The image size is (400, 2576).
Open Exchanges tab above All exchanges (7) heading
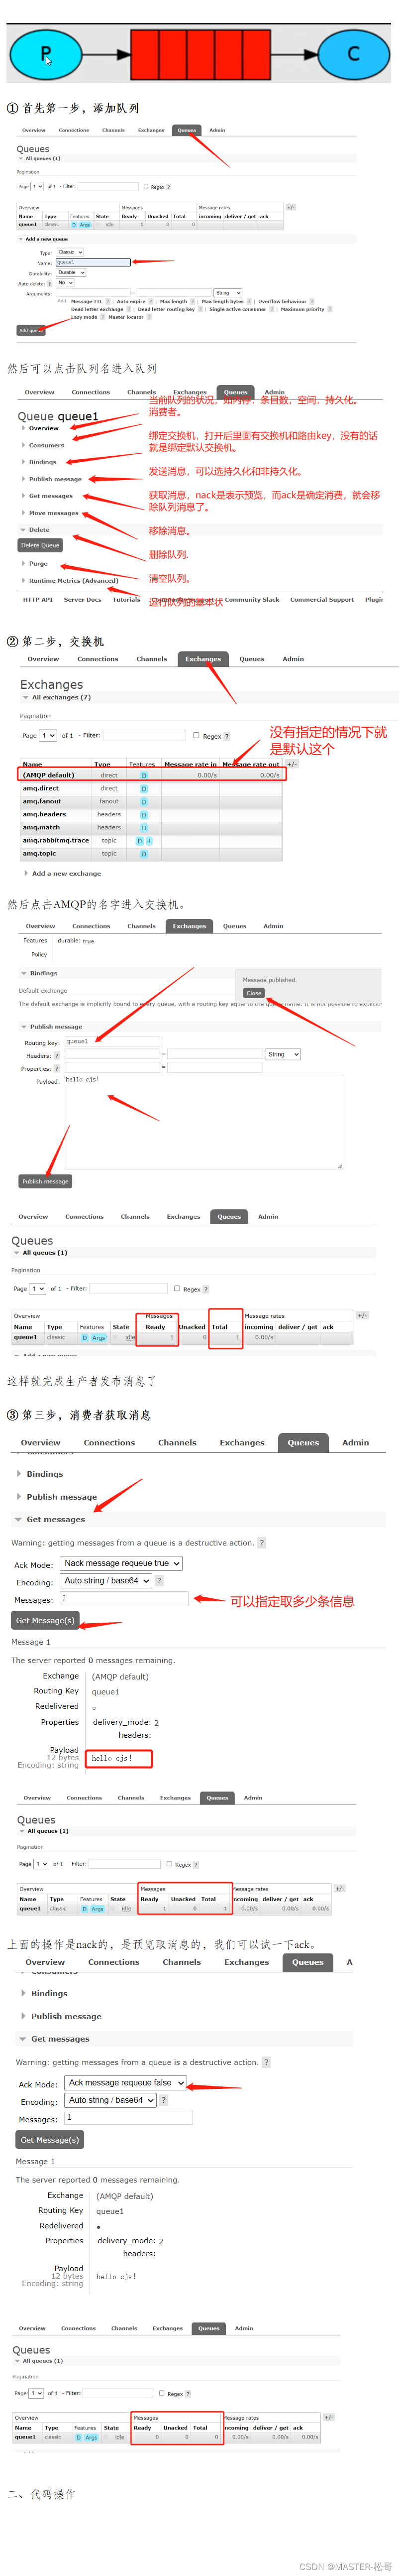pos(203,659)
